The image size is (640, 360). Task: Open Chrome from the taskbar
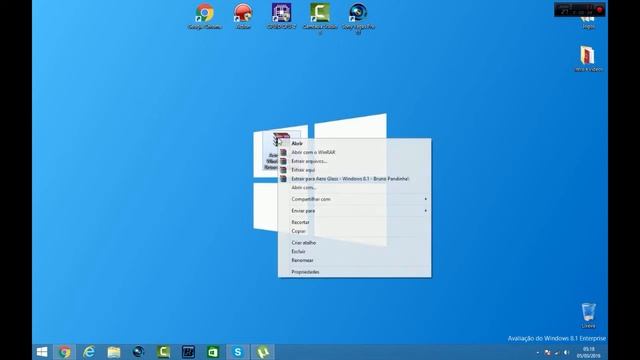click(64, 352)
